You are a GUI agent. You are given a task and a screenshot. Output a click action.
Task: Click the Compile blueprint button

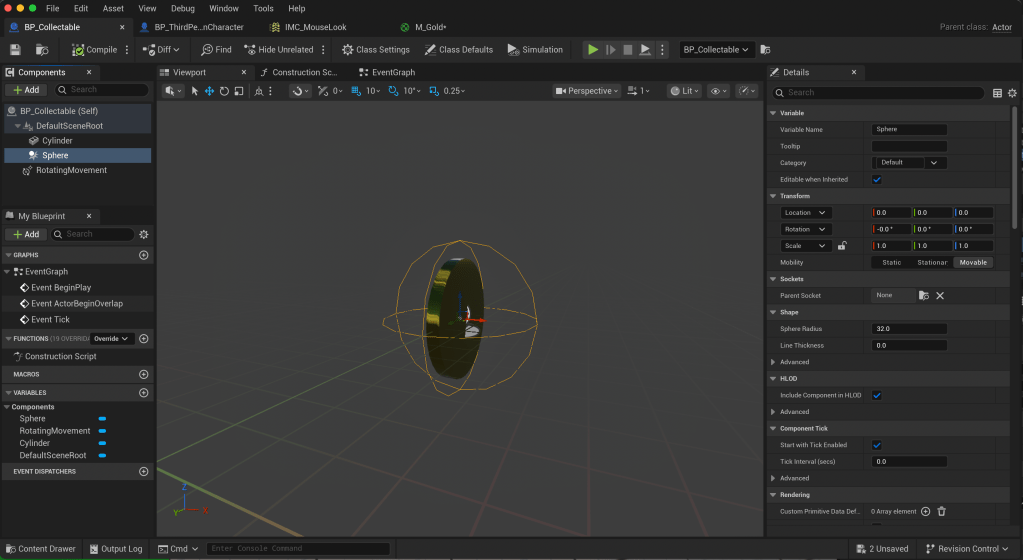pyautogui.click(x=95, y=49)
